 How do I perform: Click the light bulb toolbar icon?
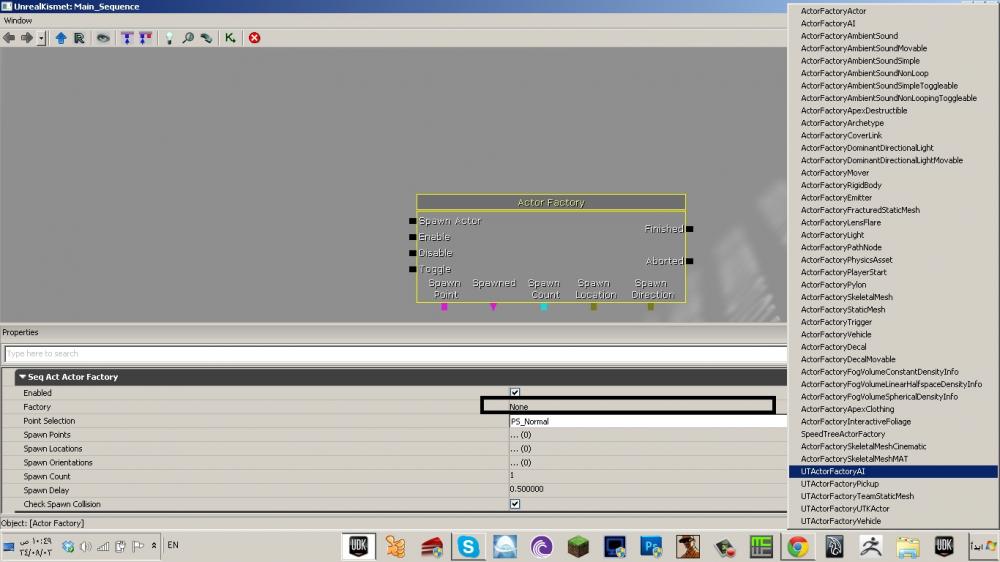[169, 38]
